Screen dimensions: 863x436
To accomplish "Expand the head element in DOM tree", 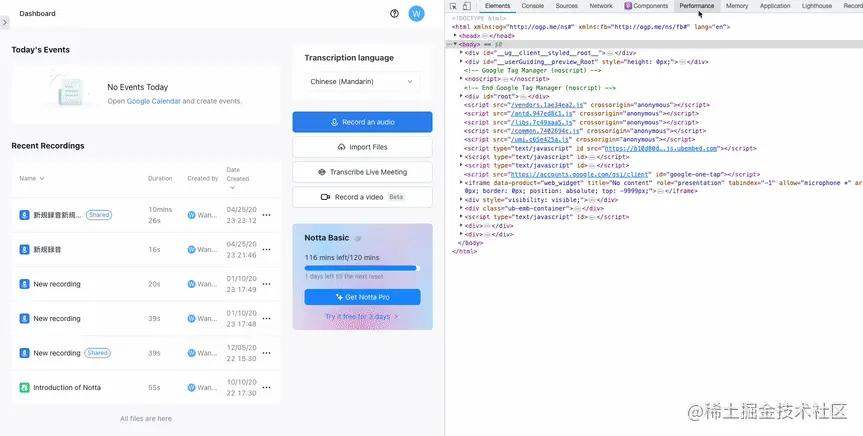I will (x=455, y=36).
